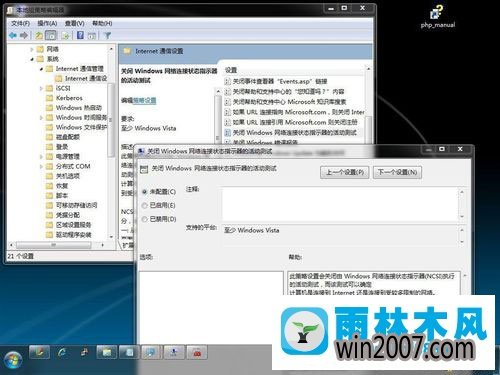Click the tree pane horizontal scrollbar
500x375 pixels.
(57, 245)
